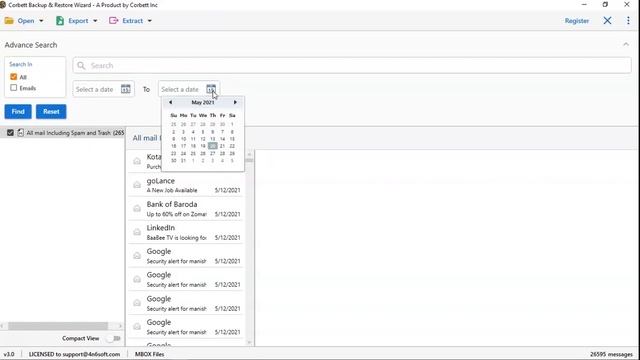The height and width of the screenshot is (360, 640).
Task: Select May 27 in the calendar
Action: [x=213, y=153]
